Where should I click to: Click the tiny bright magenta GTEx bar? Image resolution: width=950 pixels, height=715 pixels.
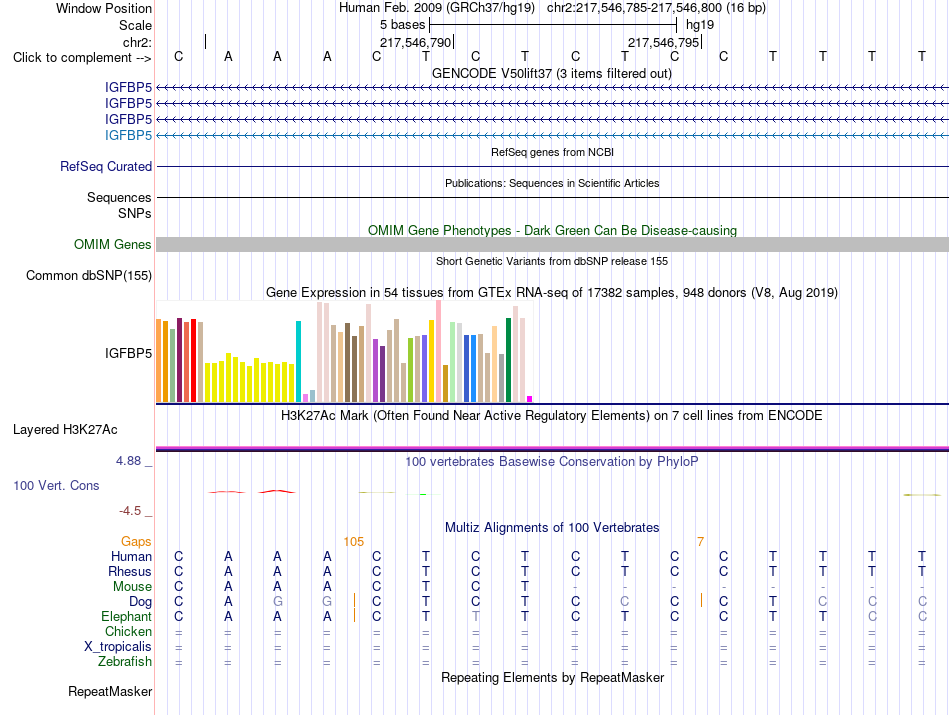pyautogui.click(x=530, y=399)
